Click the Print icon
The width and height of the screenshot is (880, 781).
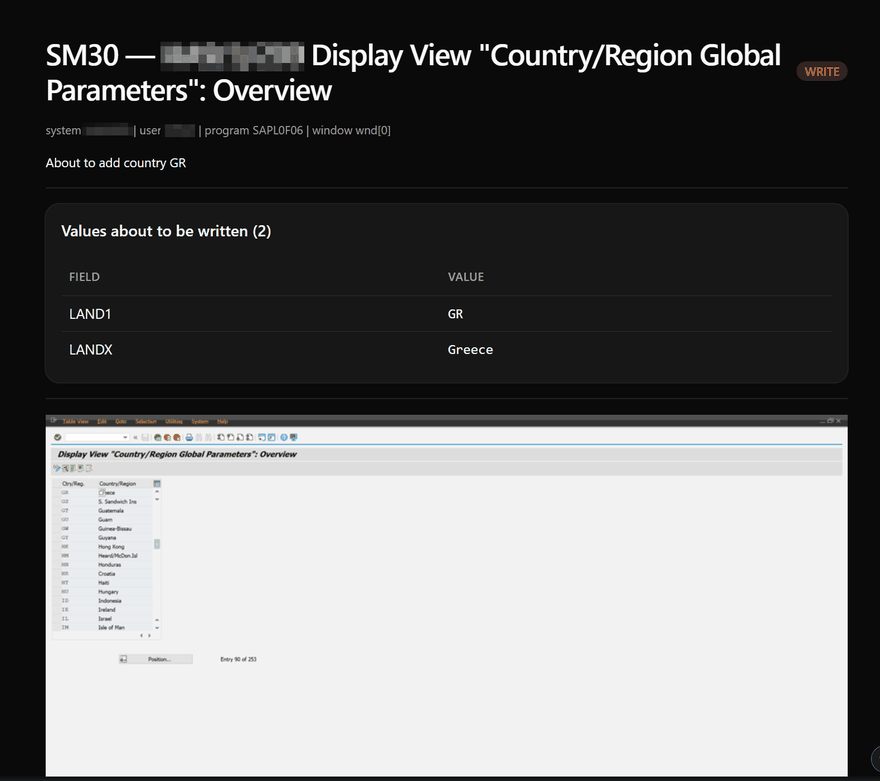[189, 438]
